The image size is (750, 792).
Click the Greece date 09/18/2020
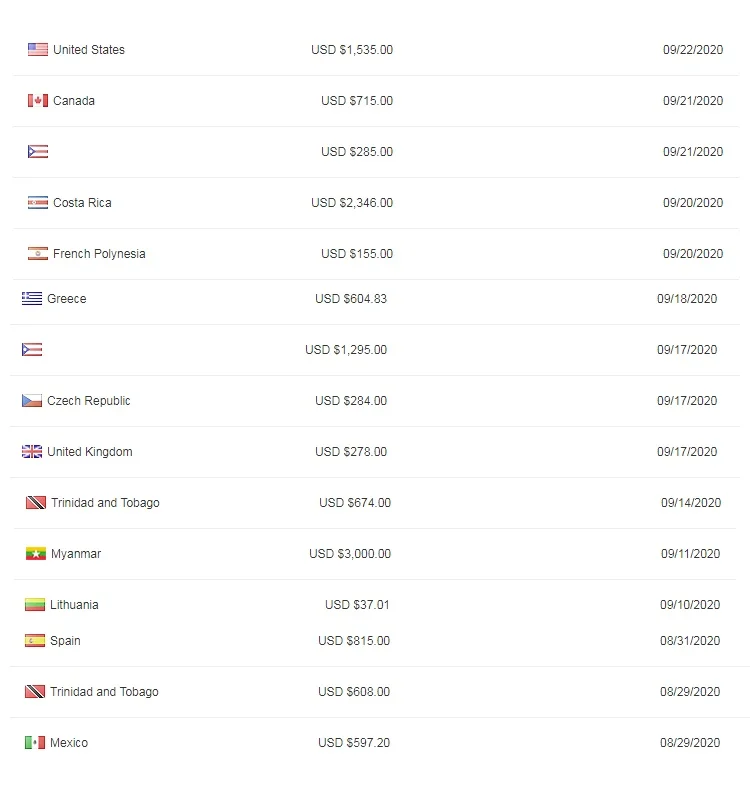pos(687,299)
